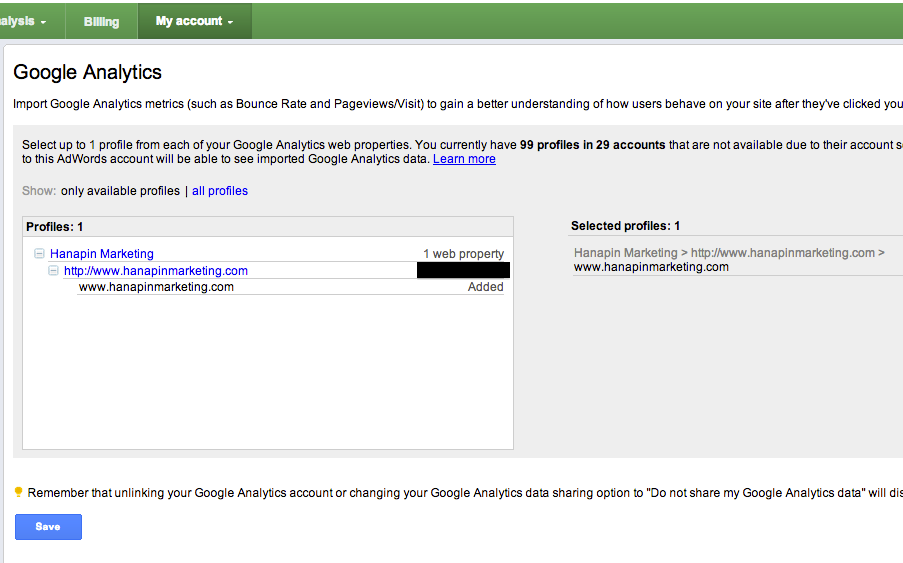Image resolution: width=903 pixels, height=563 pixels.
Task: Select the www.hanapinmarketing.com entry in Selected profiles
Action: tap(651, 267)
